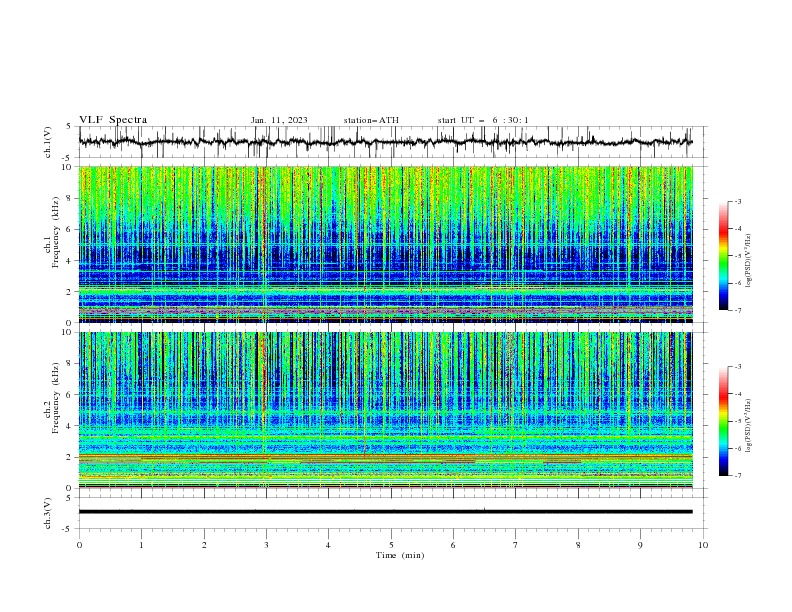Click the "5" volt tick of the ch.1(V) panel
792x612 pixels.
(70, 126)
